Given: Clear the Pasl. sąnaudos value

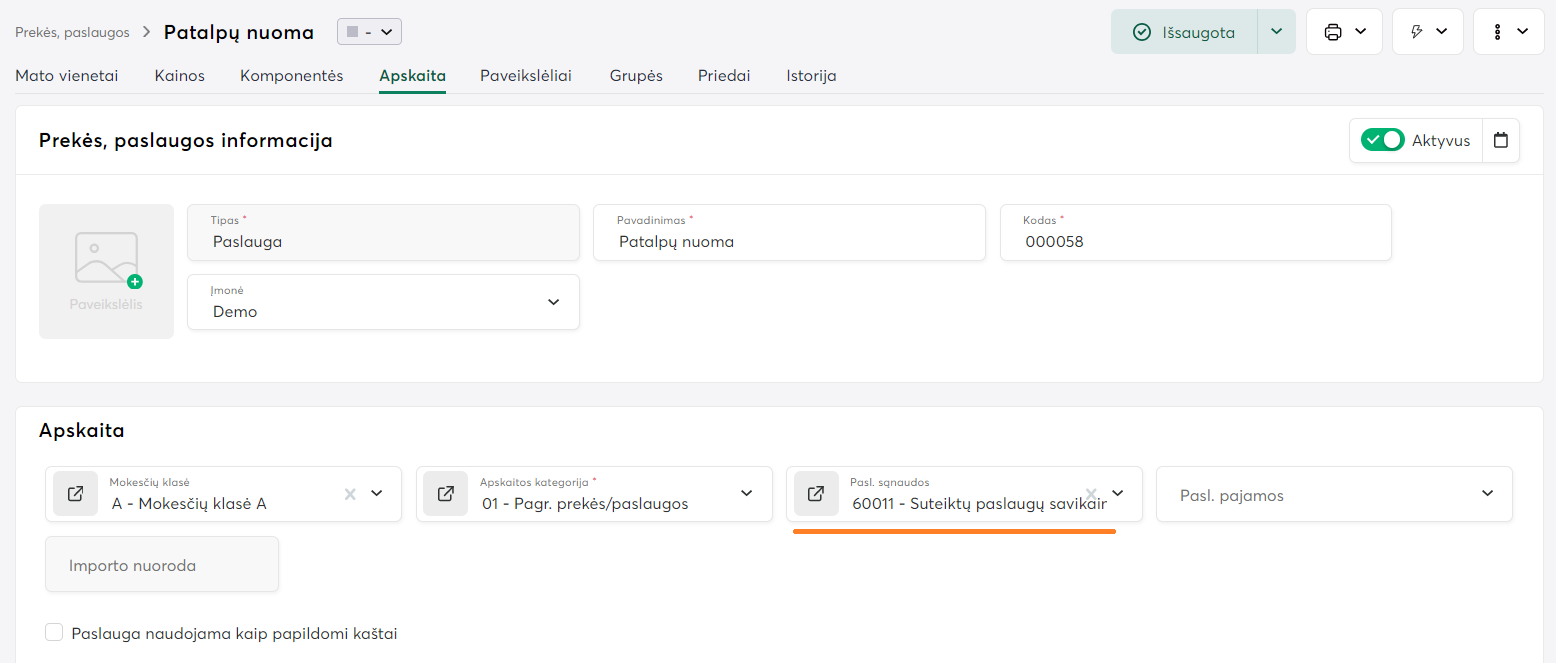Looking at the screenshot, I should (x=1091, y=493).
